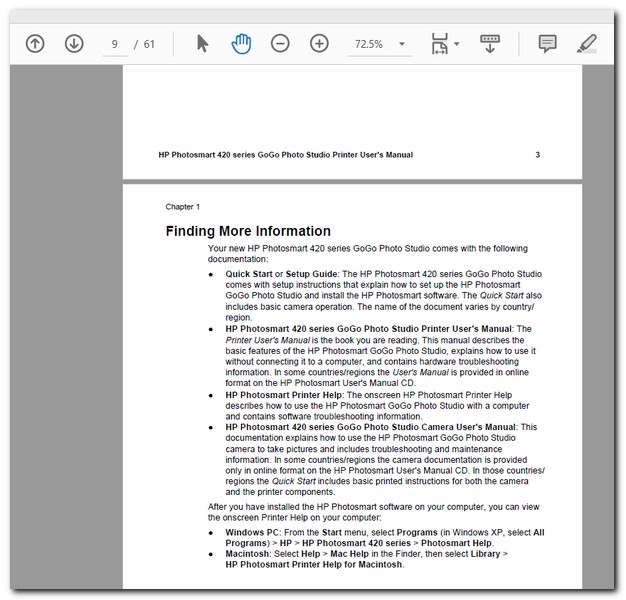Click the Chapter 1 label on page

pyautogui.click(x=183, y=207)
